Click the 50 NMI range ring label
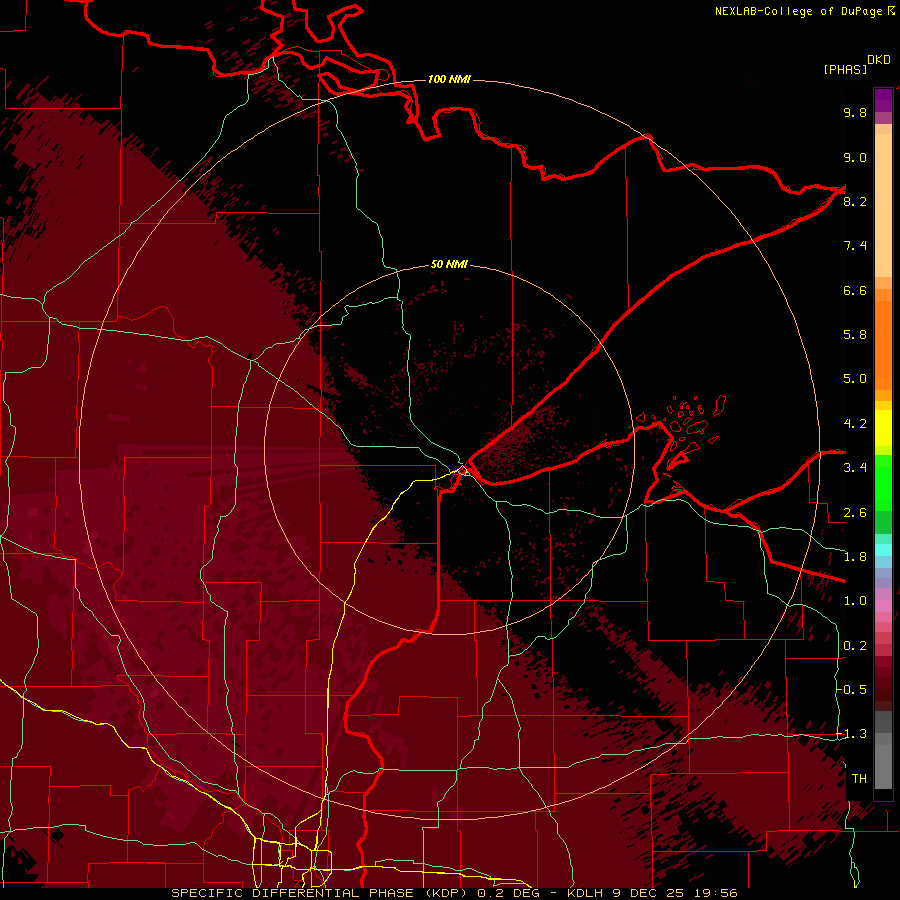Image resolution: width=900 pixels, height=900 pixels. point(449,264)
